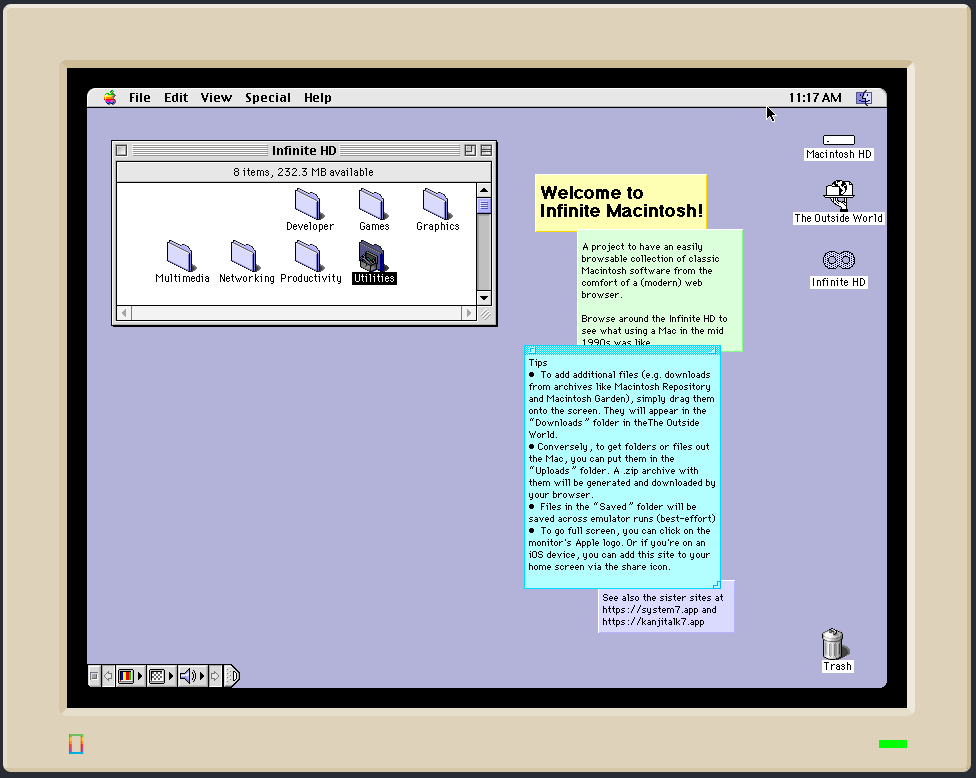Viewport: 976px width, 778px height.
Task: Click the Trash icon on the desktop
Action: 834,644
